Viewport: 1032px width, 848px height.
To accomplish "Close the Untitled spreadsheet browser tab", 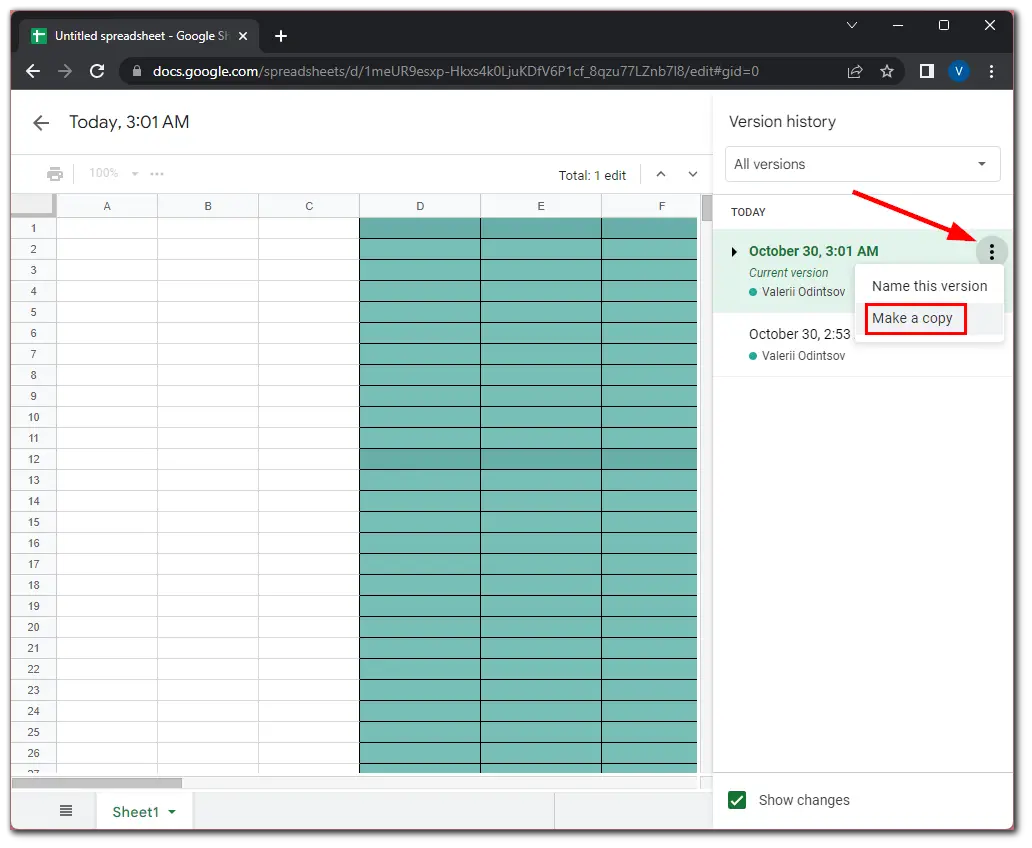I will click(243, 36).
